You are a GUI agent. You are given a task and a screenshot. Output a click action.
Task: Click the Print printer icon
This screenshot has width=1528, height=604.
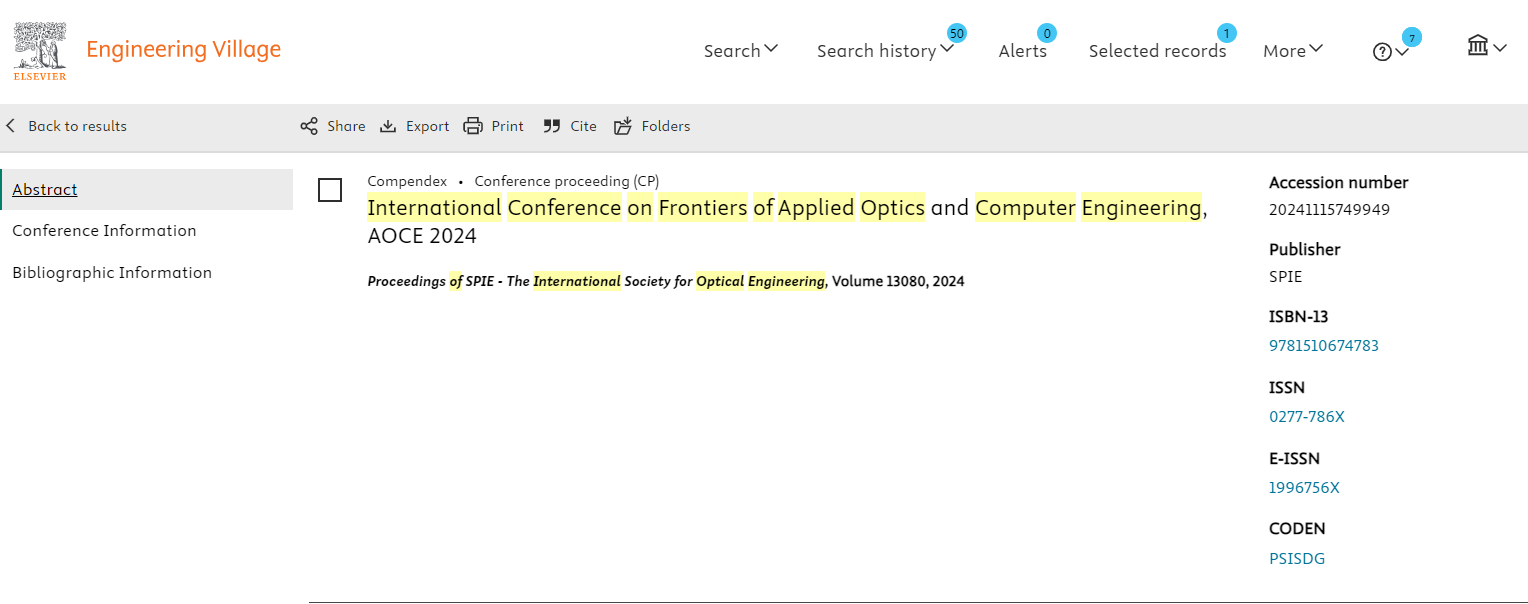(x=472, y=126)
